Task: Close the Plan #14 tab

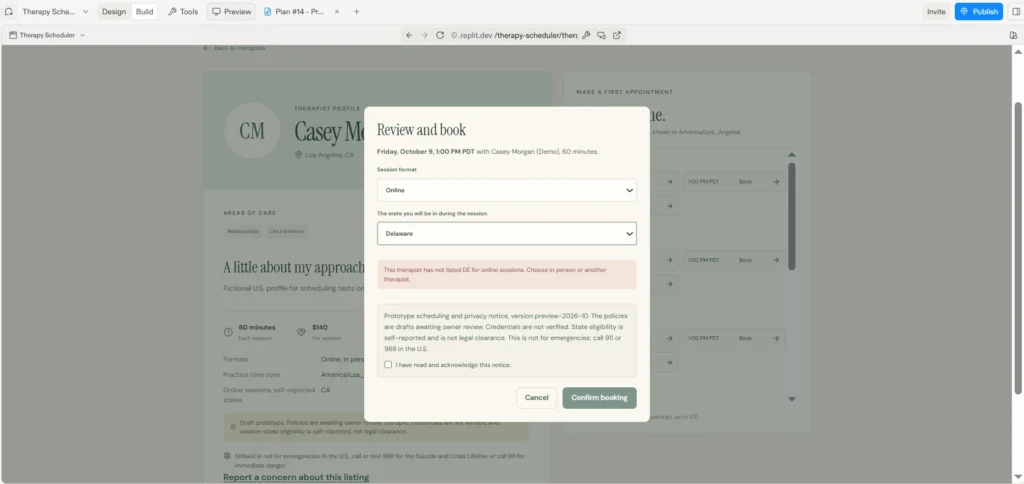Action: pyautogui.click(x=336, y=12)
